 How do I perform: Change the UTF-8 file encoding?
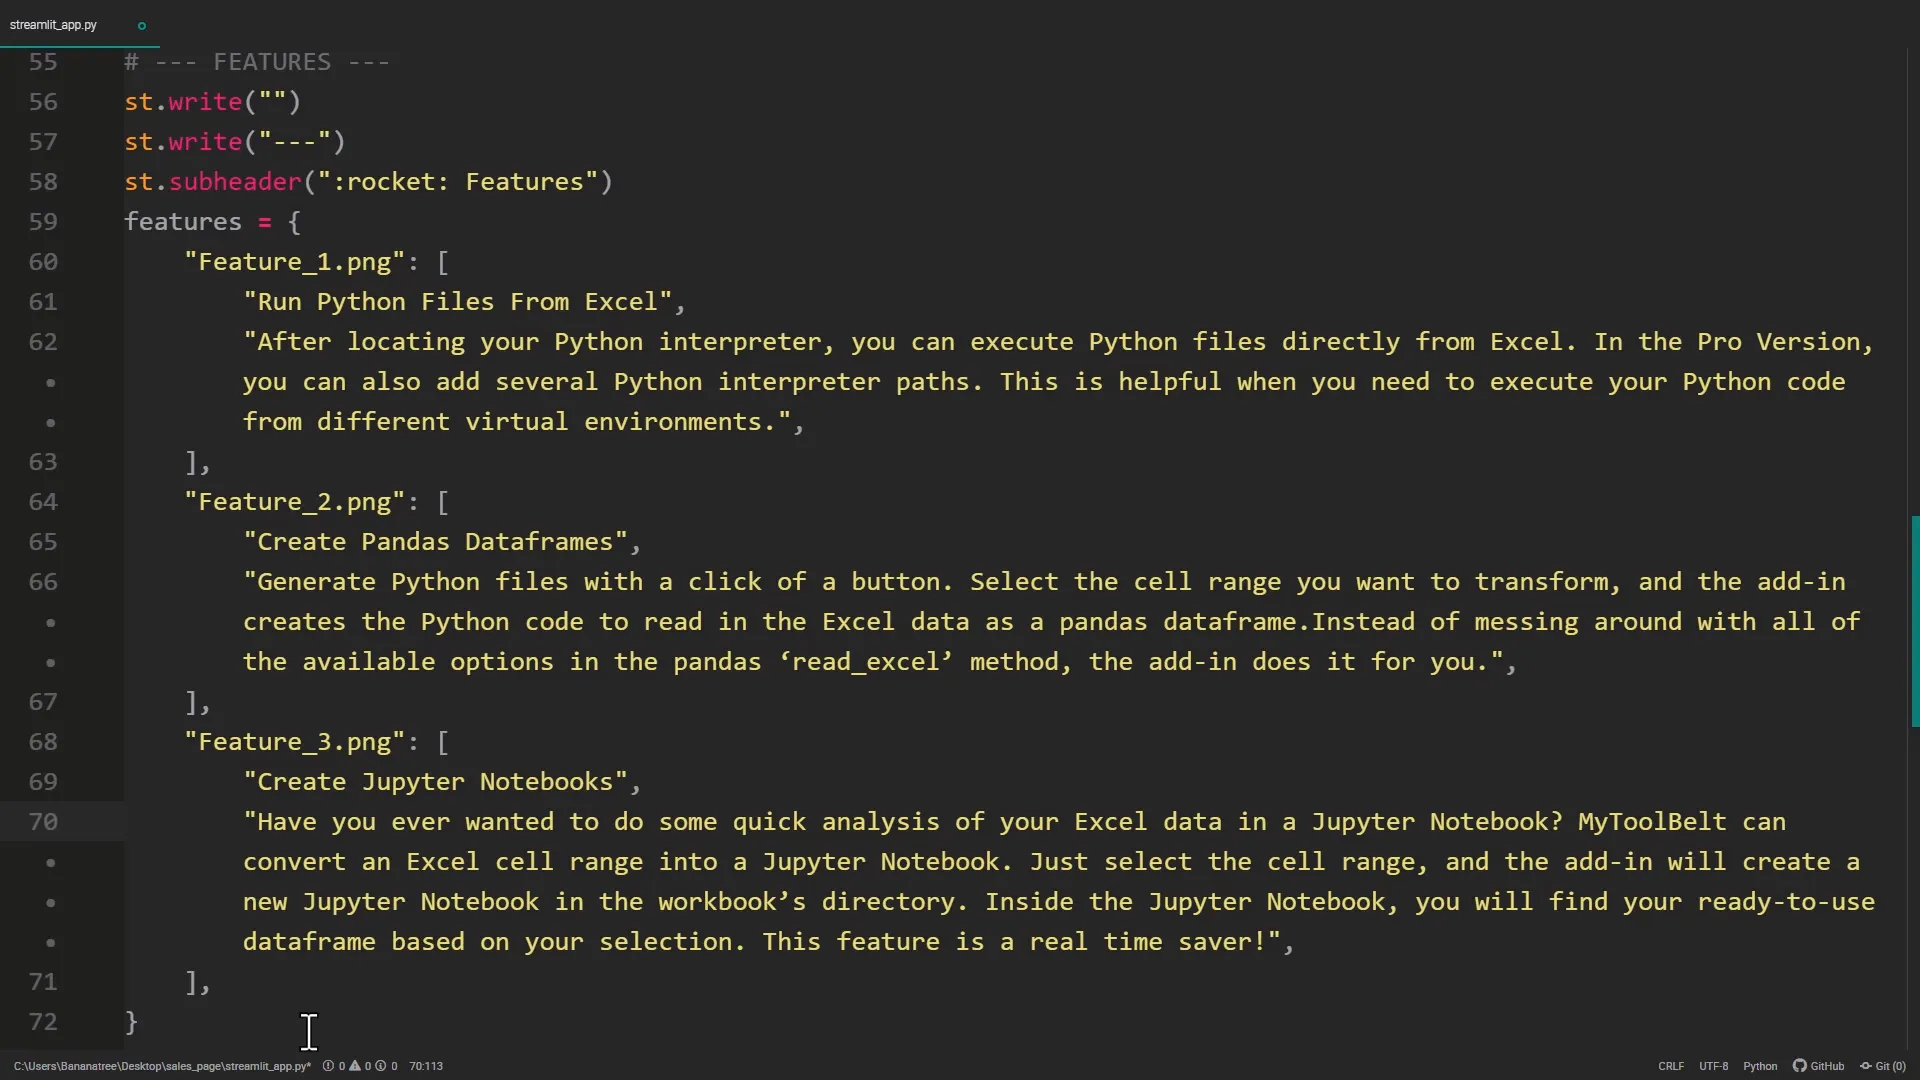click(1713, 1066)
